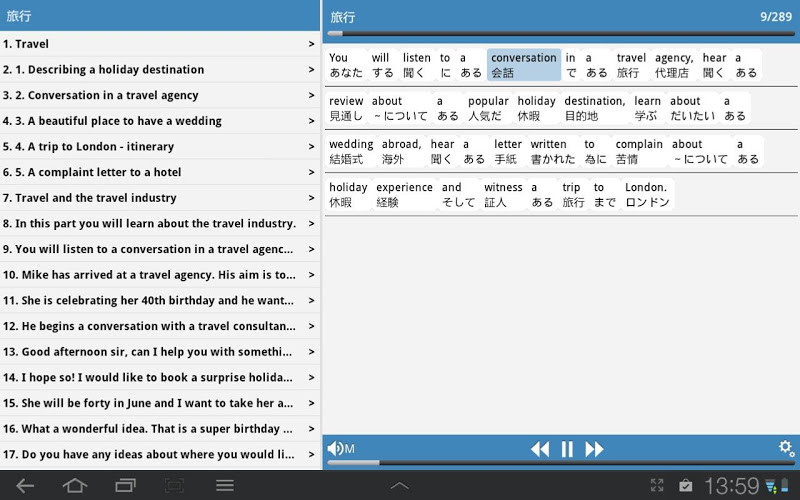The height and width of the screenshot is (500, 800).
Task: Expand arrow for row 12 'He begins a conversation'
Action: 311,326
